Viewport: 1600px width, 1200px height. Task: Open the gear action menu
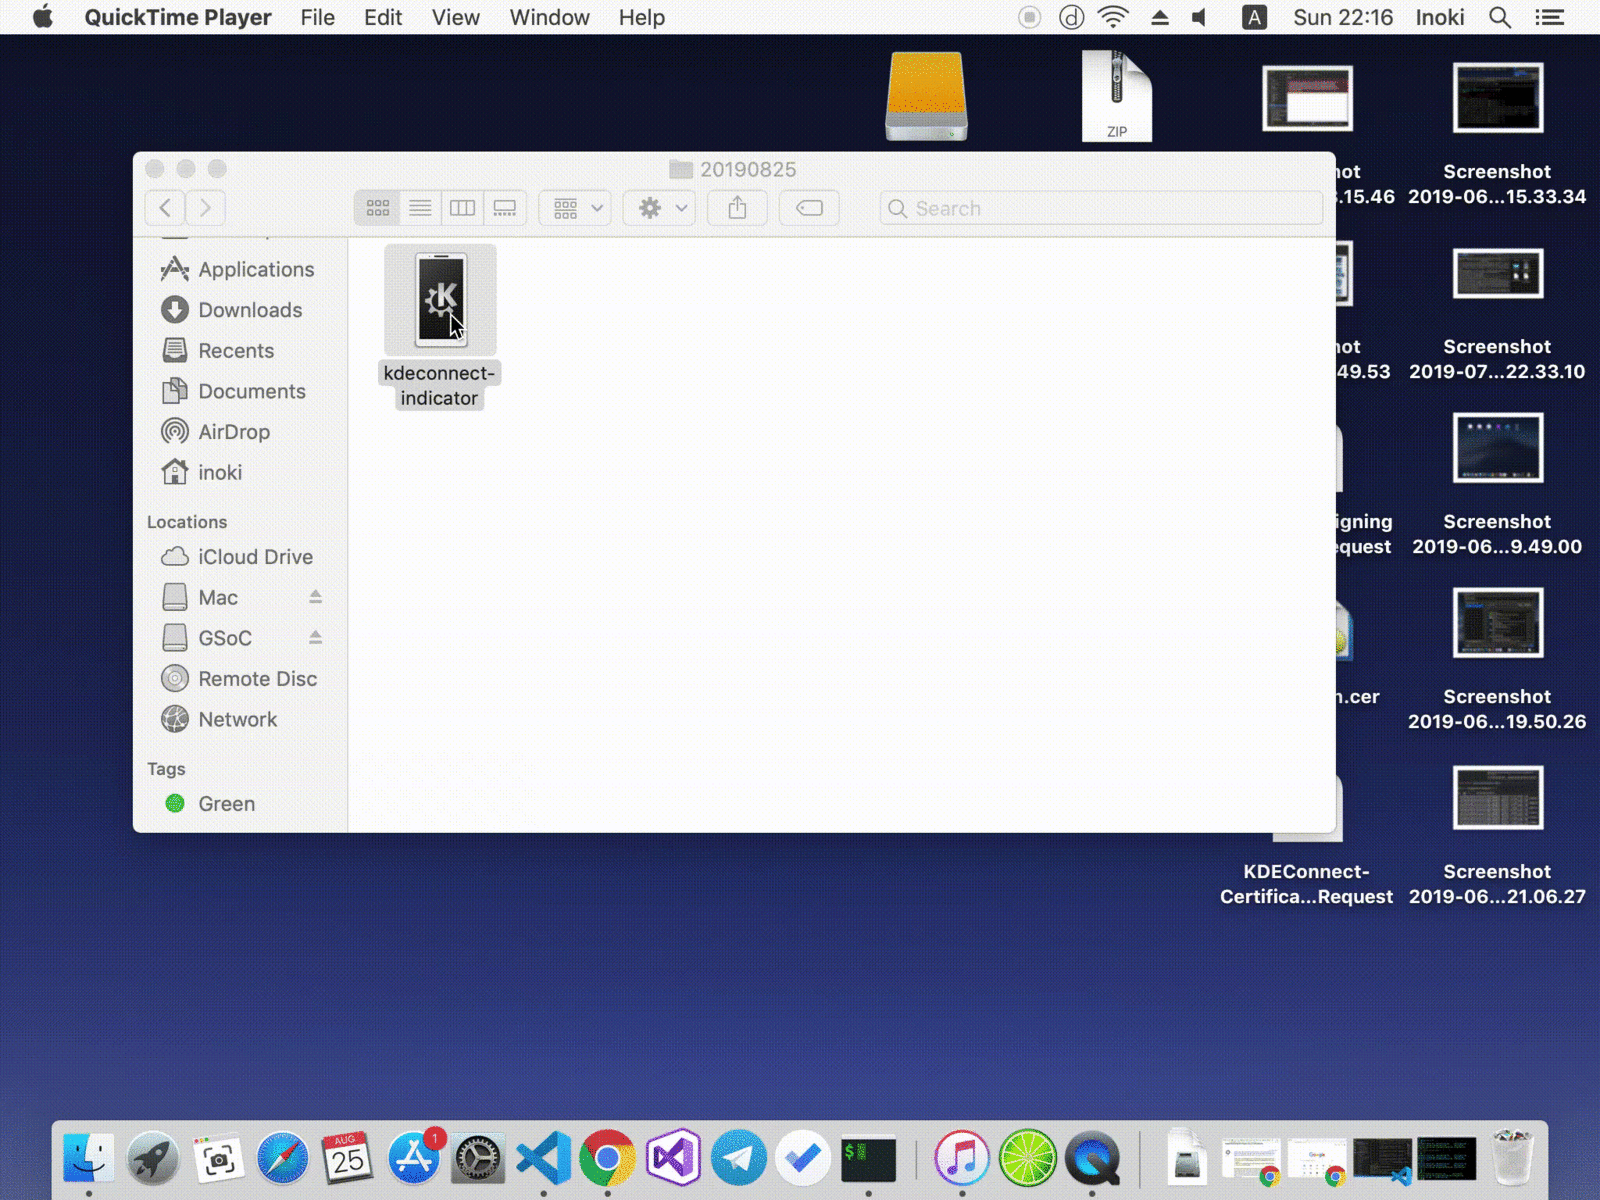(660, 208)
